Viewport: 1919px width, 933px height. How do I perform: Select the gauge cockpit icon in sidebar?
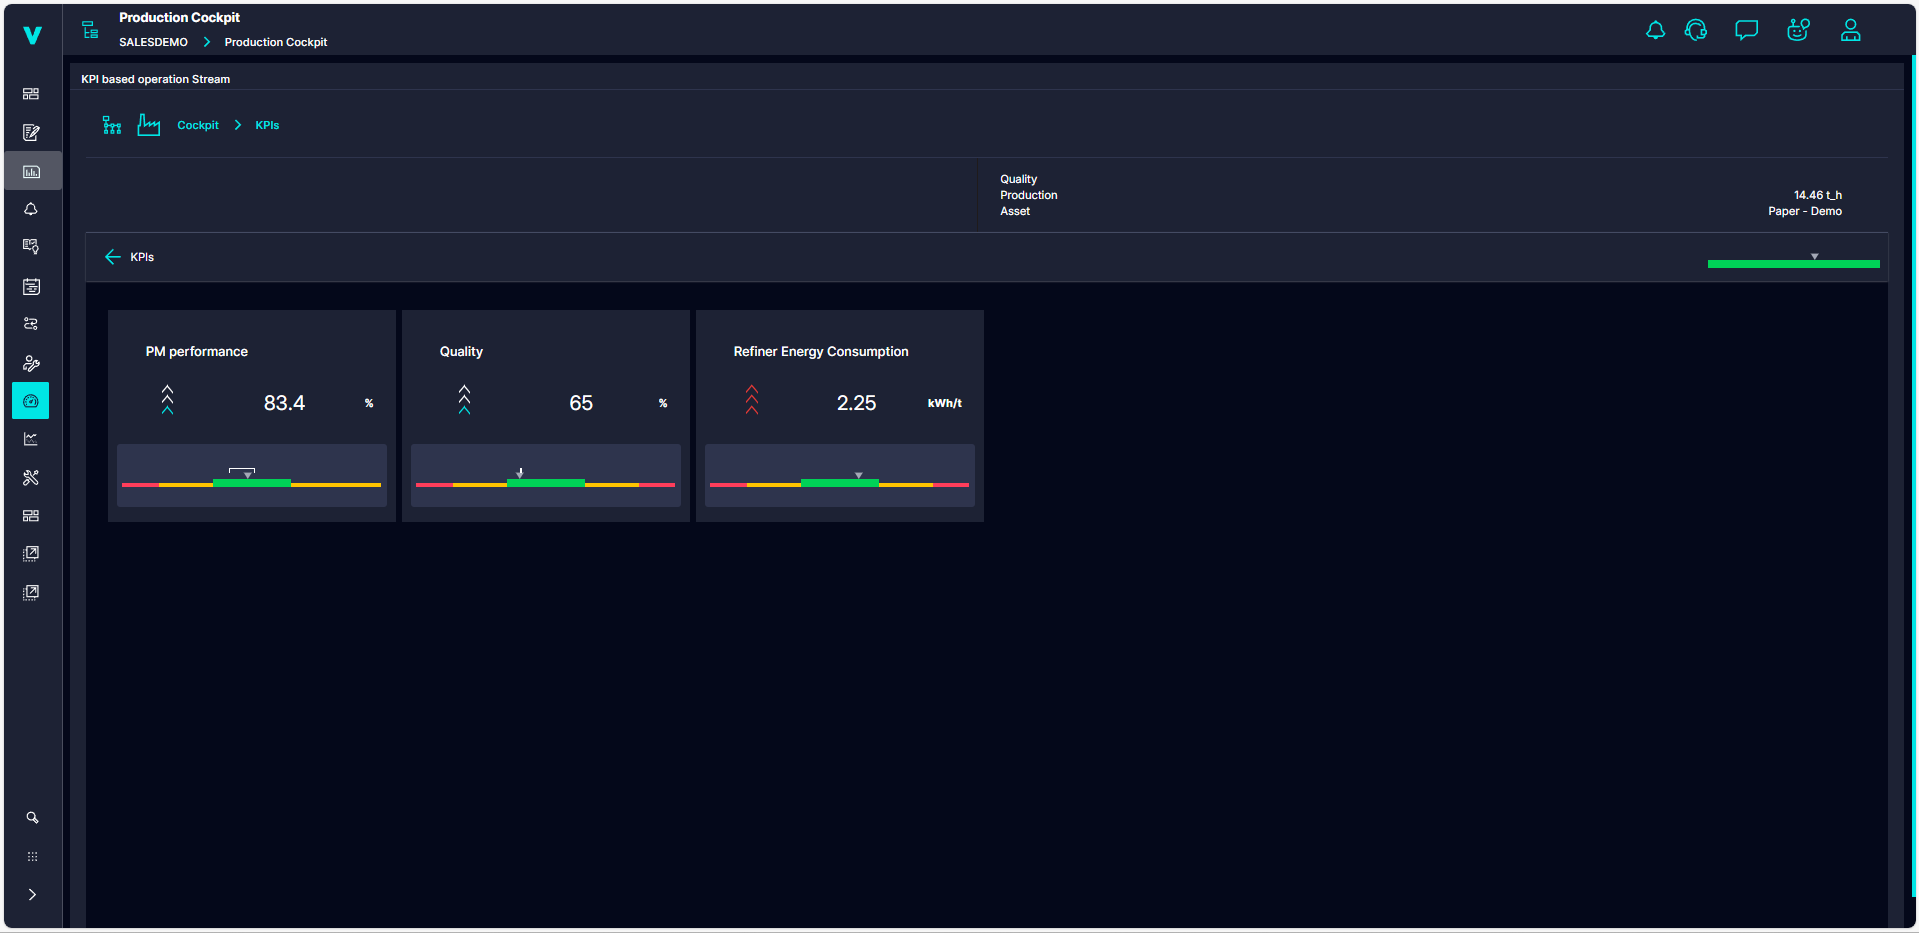click(31, 401)
